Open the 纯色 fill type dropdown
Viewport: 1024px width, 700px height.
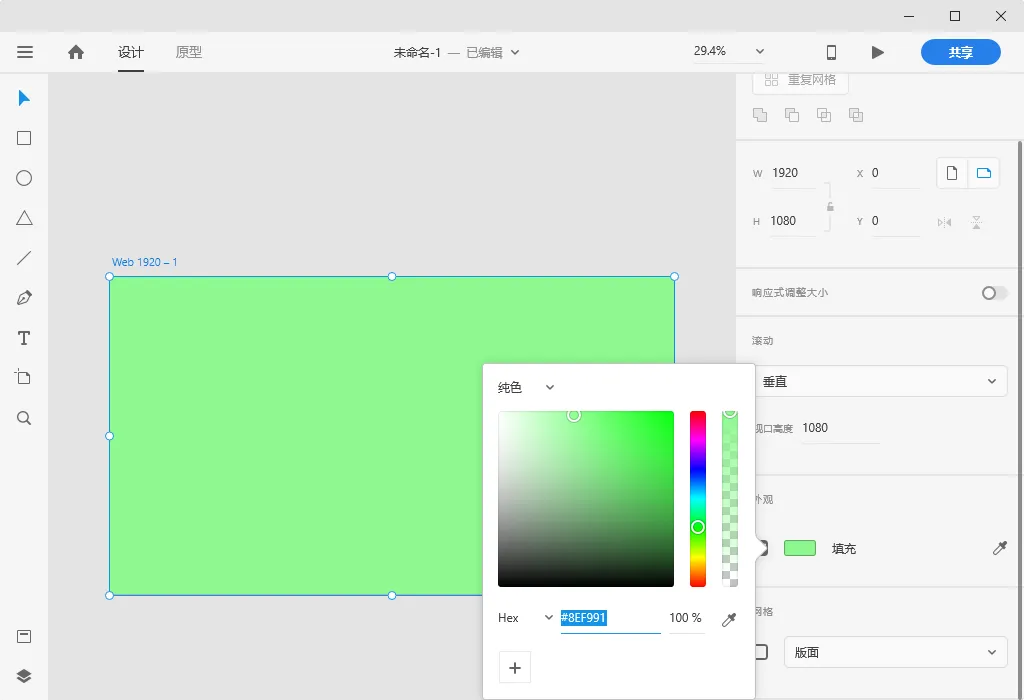pyautogui.click(x=526, y=388)
